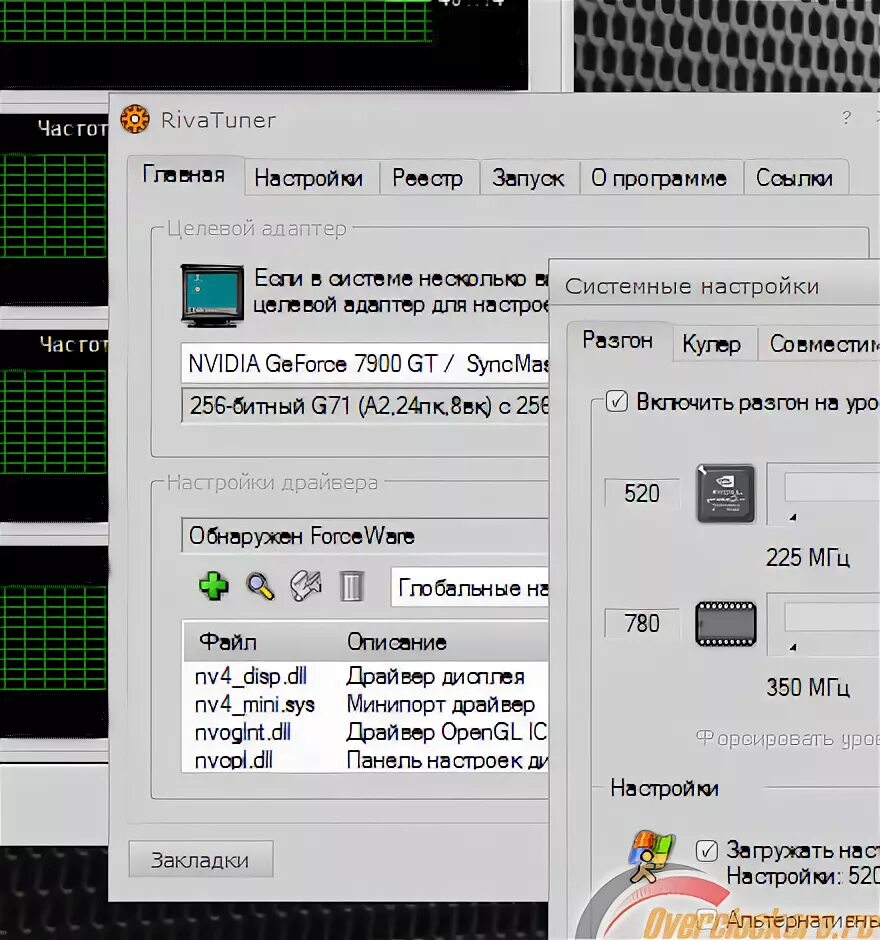Switch to the Ссылки tab
Viewport: 880px width, 940px height.
[795, 178]
